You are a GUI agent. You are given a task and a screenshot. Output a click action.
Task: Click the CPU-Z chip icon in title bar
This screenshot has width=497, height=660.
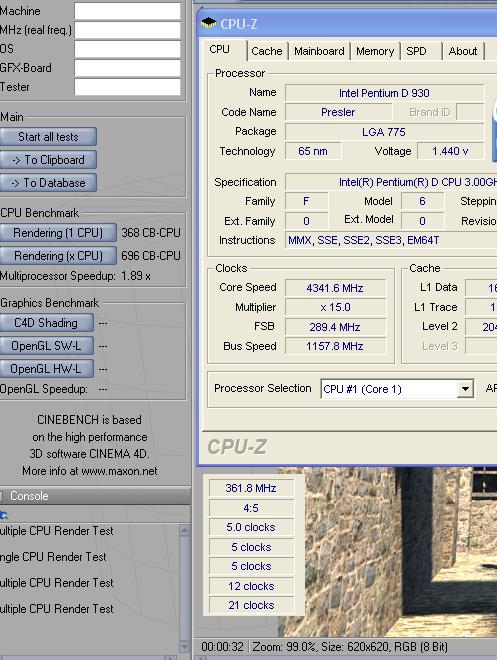coord(208,24)
